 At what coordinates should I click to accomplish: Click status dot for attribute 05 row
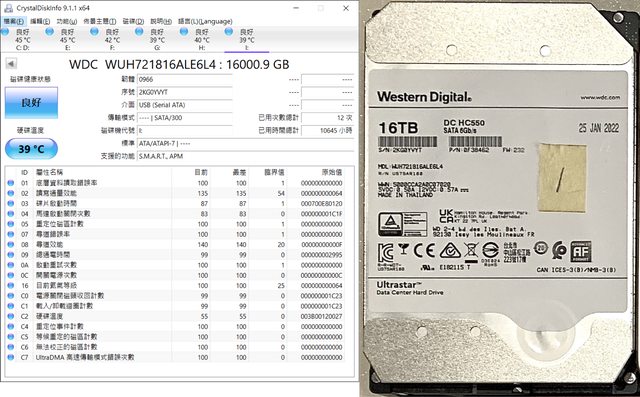tap(11, 224)
